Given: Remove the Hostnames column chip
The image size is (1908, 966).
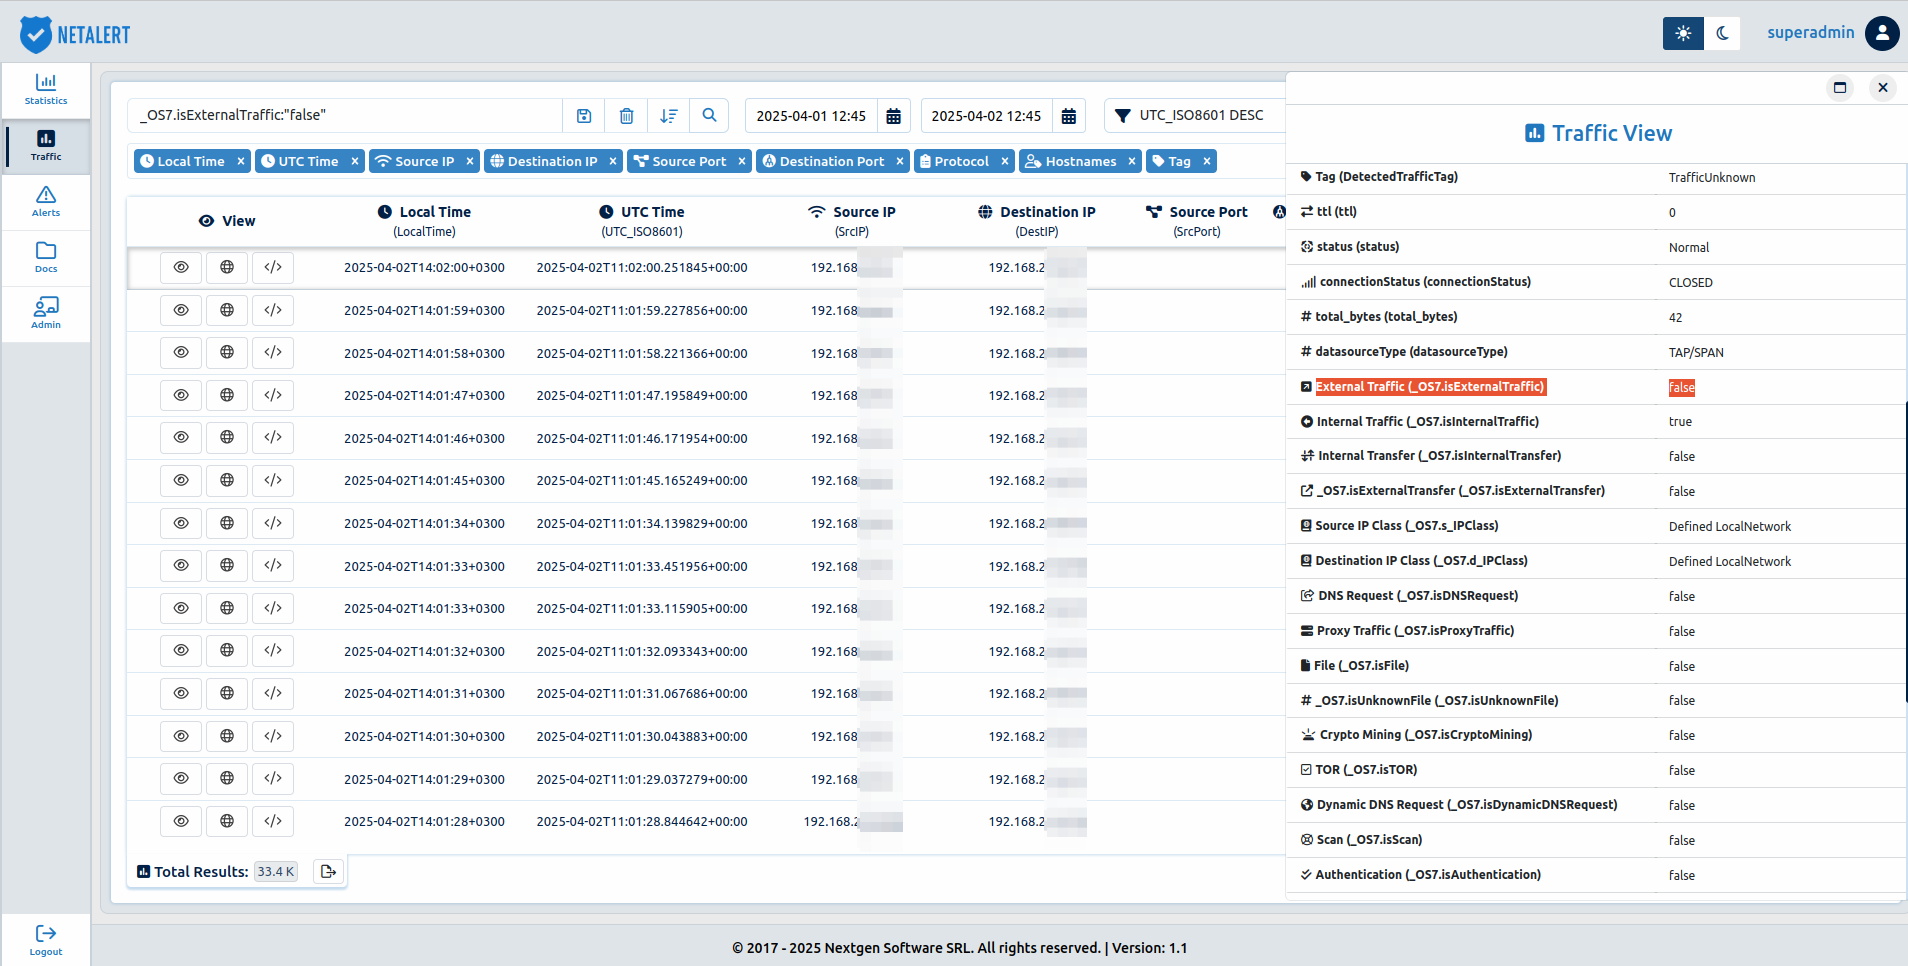Looking at the screenshot, I should tap(1132, 161).
